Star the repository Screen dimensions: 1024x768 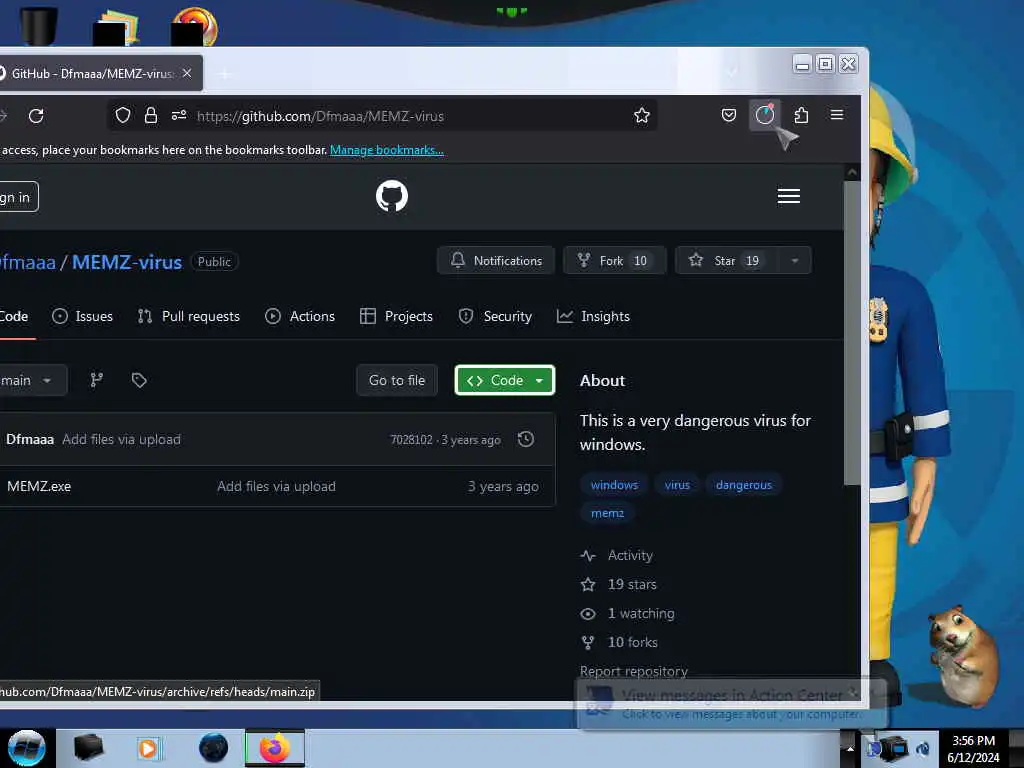point(726,261)
